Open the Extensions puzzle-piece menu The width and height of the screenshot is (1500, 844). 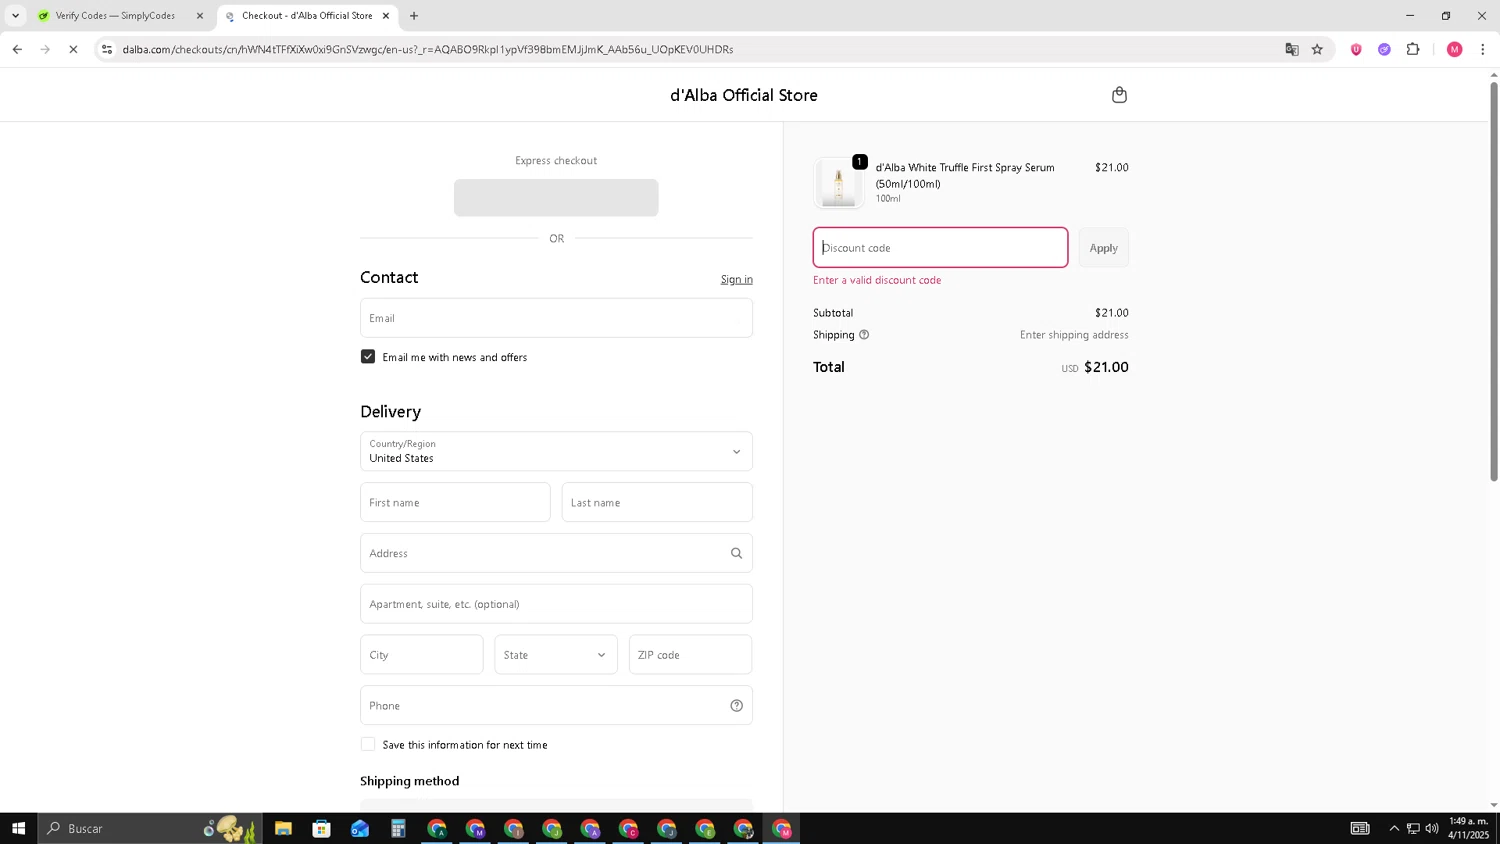1413,49
